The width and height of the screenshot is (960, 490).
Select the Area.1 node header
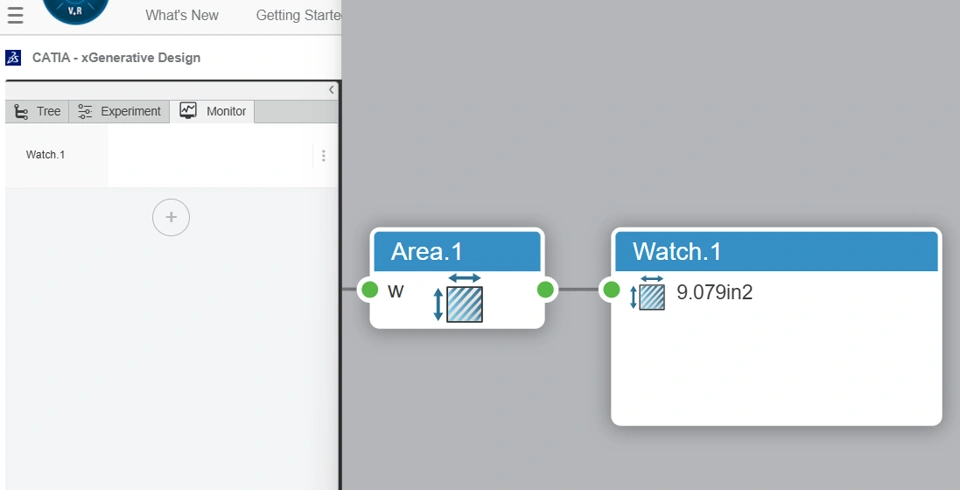point(457,251)
